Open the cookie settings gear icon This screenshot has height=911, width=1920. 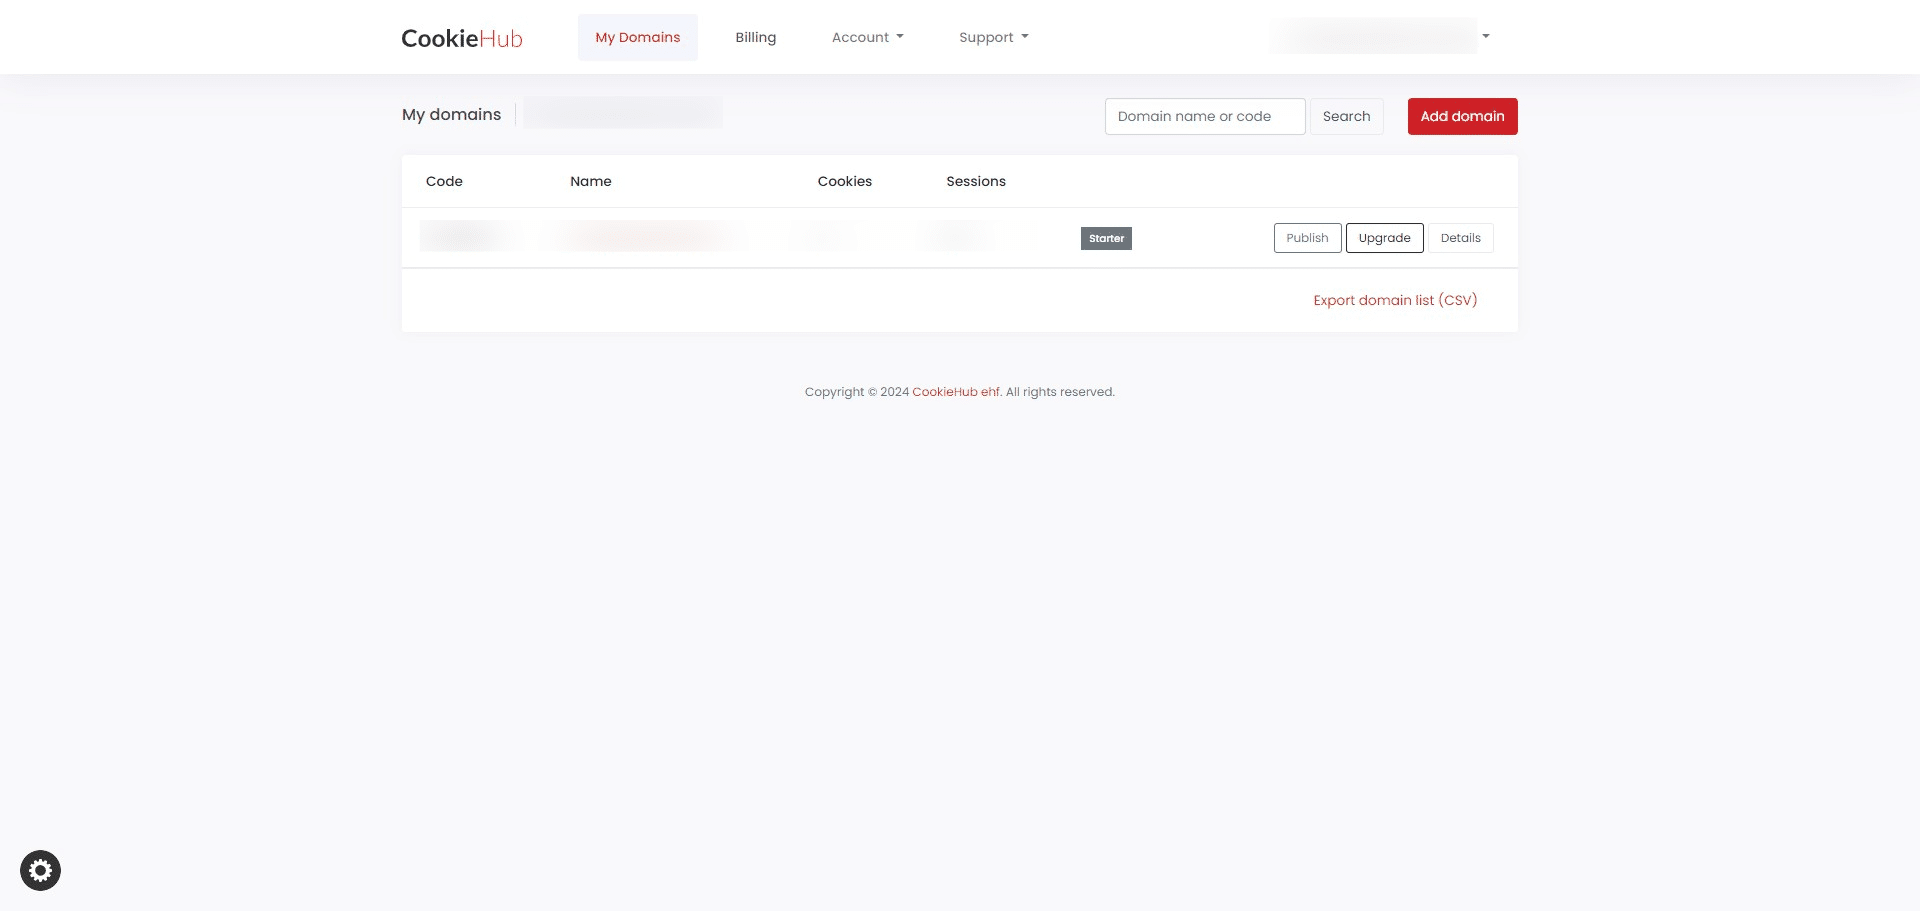coord(40,870)
